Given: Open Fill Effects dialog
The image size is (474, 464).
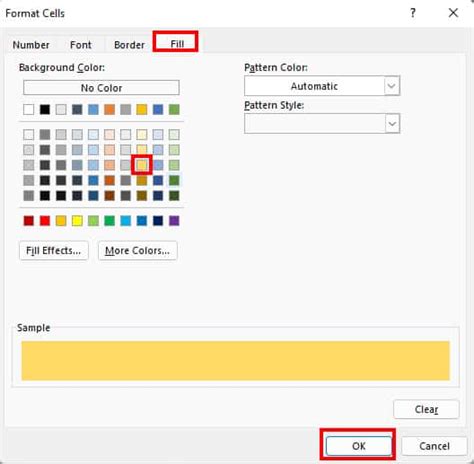Looking at the screenshot, I should point(54,250).
